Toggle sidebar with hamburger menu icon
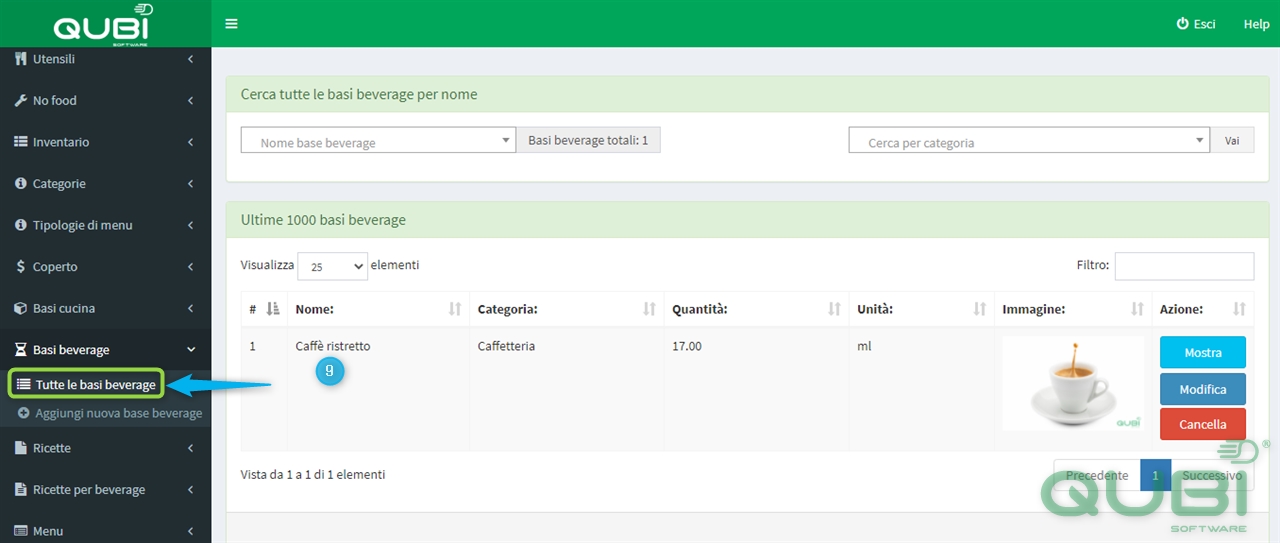Screen dimensions: 1280x543 tap(231, 24)
